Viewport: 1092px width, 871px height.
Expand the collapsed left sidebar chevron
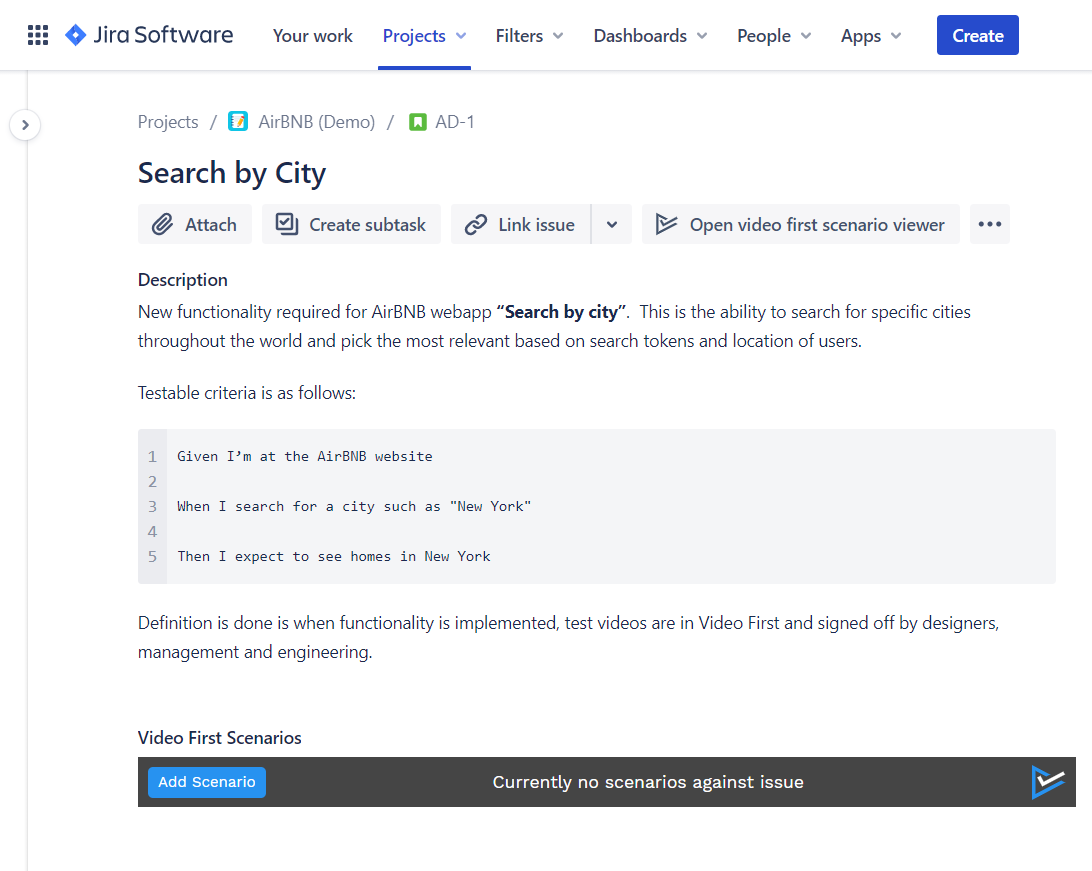pyautogui.click(x=25, y=124)
